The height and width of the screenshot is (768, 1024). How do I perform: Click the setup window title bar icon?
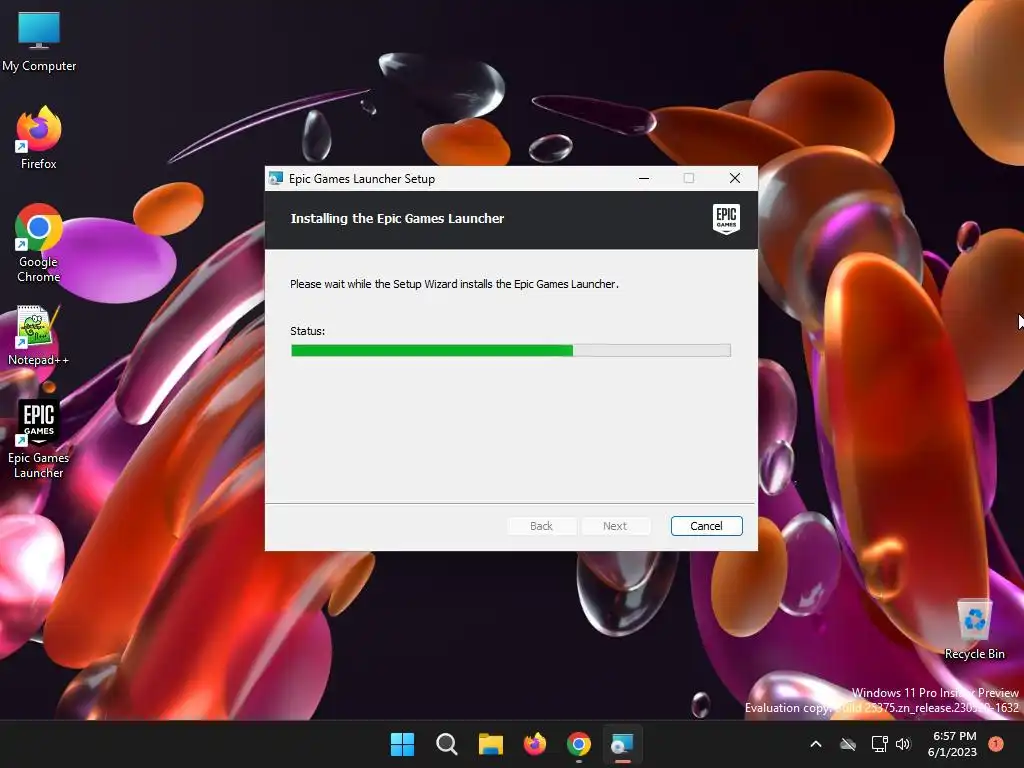(x=276, y=178)
